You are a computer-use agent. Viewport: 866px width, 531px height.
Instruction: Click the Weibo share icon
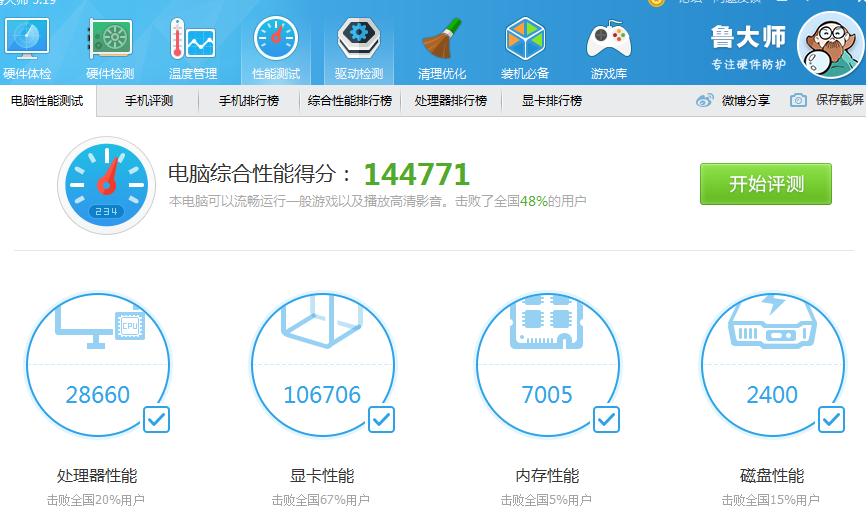tap(705, 101)
